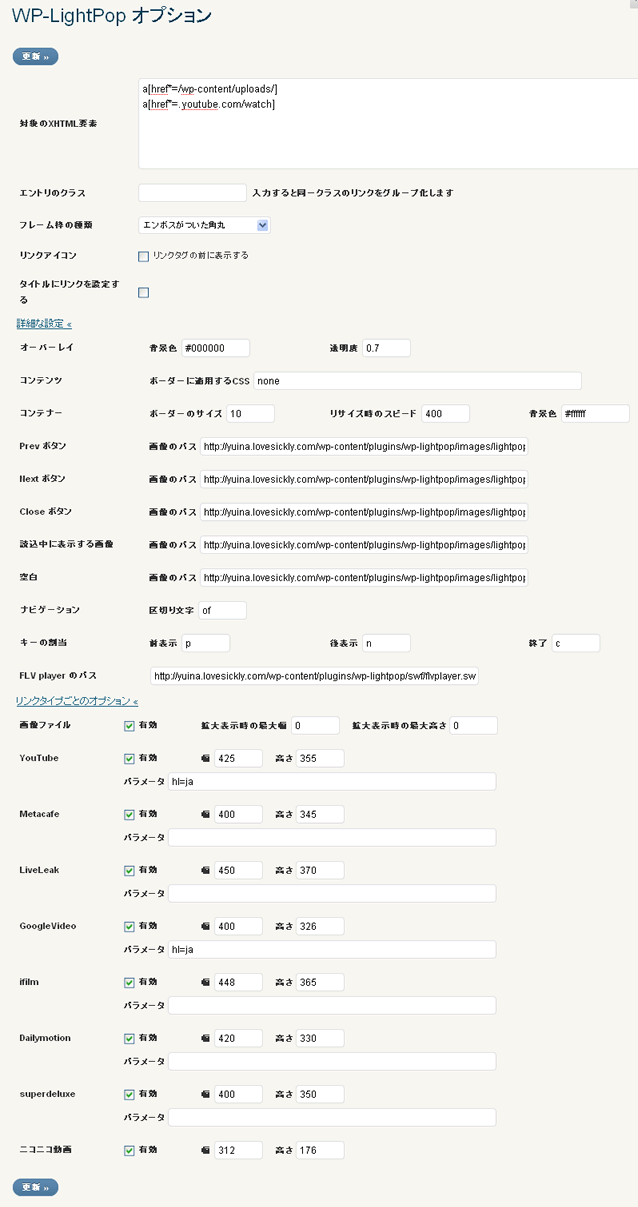This screenshot has height=1207, width=638.
Task: Click the container 背景色 #ffffff field
Action: [x=595, y=414]
